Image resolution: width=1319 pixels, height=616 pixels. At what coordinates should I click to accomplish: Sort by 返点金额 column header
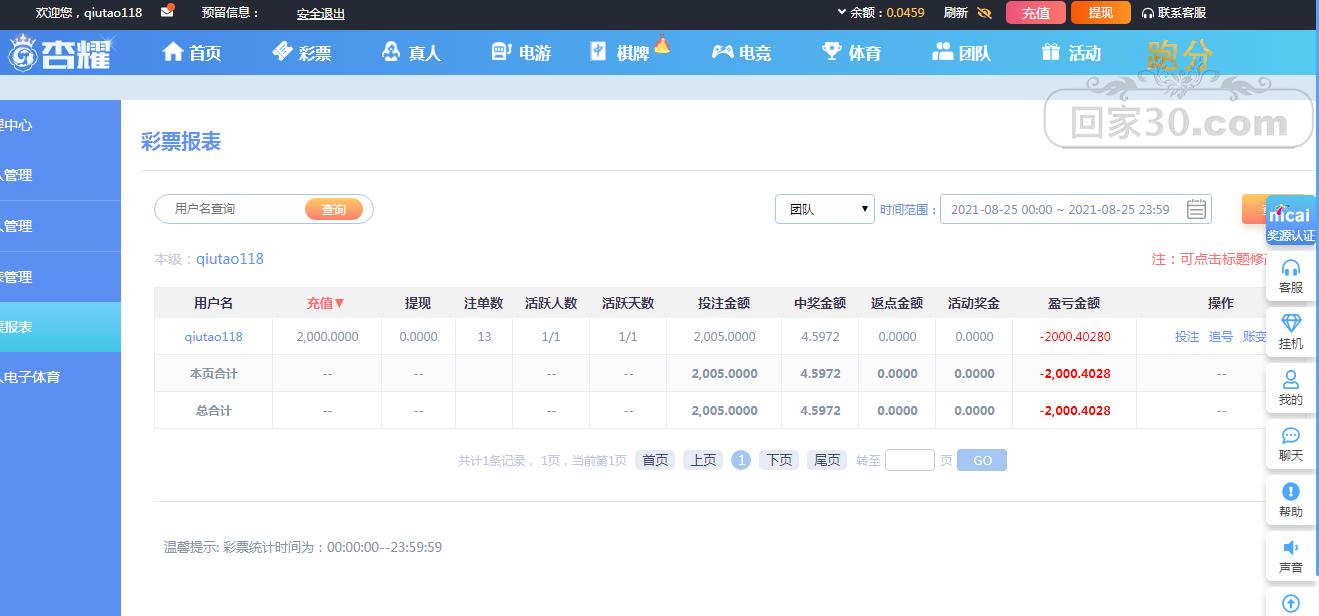tap(897, 303)
